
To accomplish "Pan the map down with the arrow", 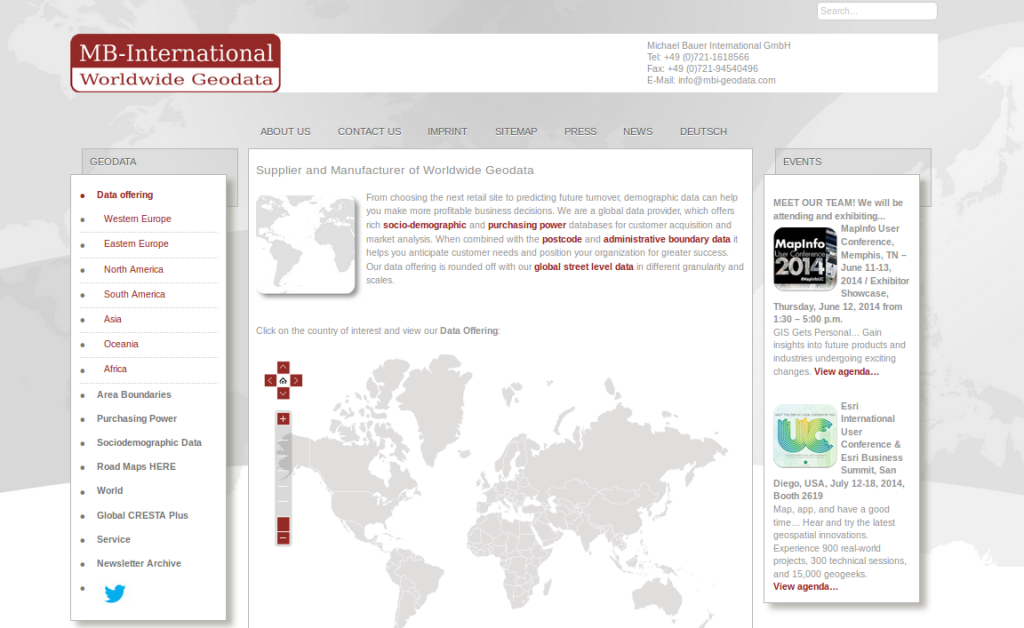I will pyautogui.click(x=283, y=393).
